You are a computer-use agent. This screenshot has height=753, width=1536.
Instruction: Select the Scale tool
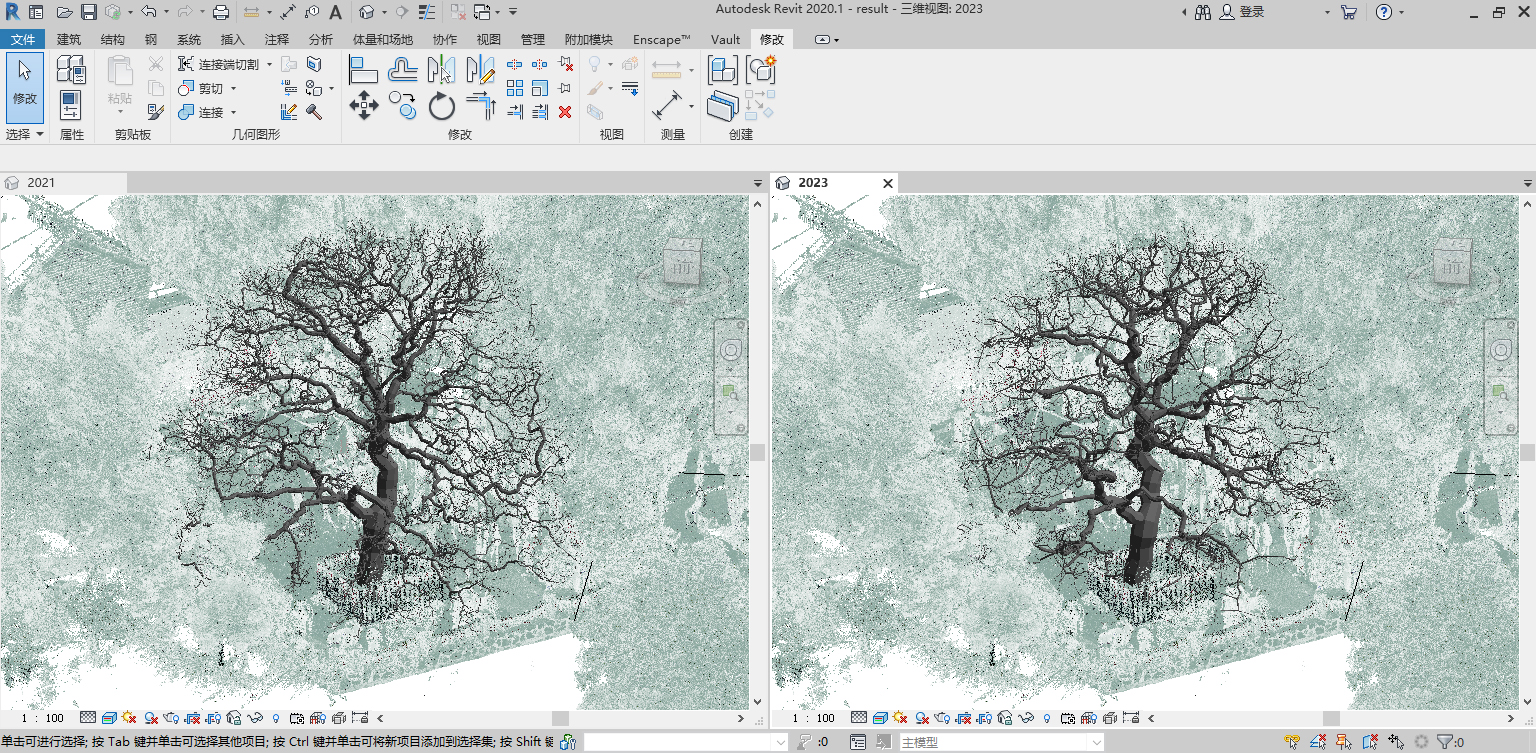point(540,88)
